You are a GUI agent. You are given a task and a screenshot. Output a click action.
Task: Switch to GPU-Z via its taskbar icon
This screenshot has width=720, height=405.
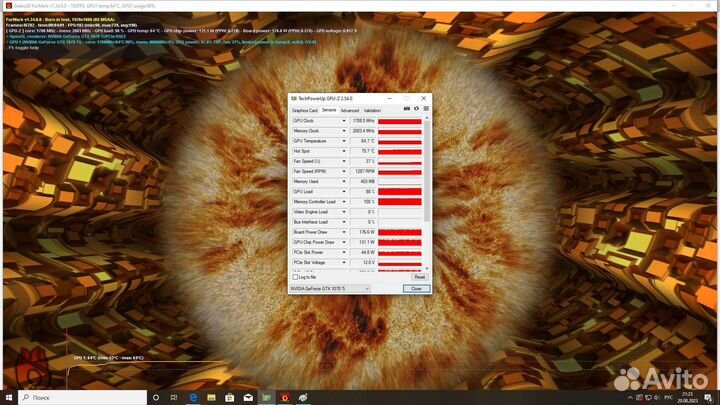(x=266, y=397)
